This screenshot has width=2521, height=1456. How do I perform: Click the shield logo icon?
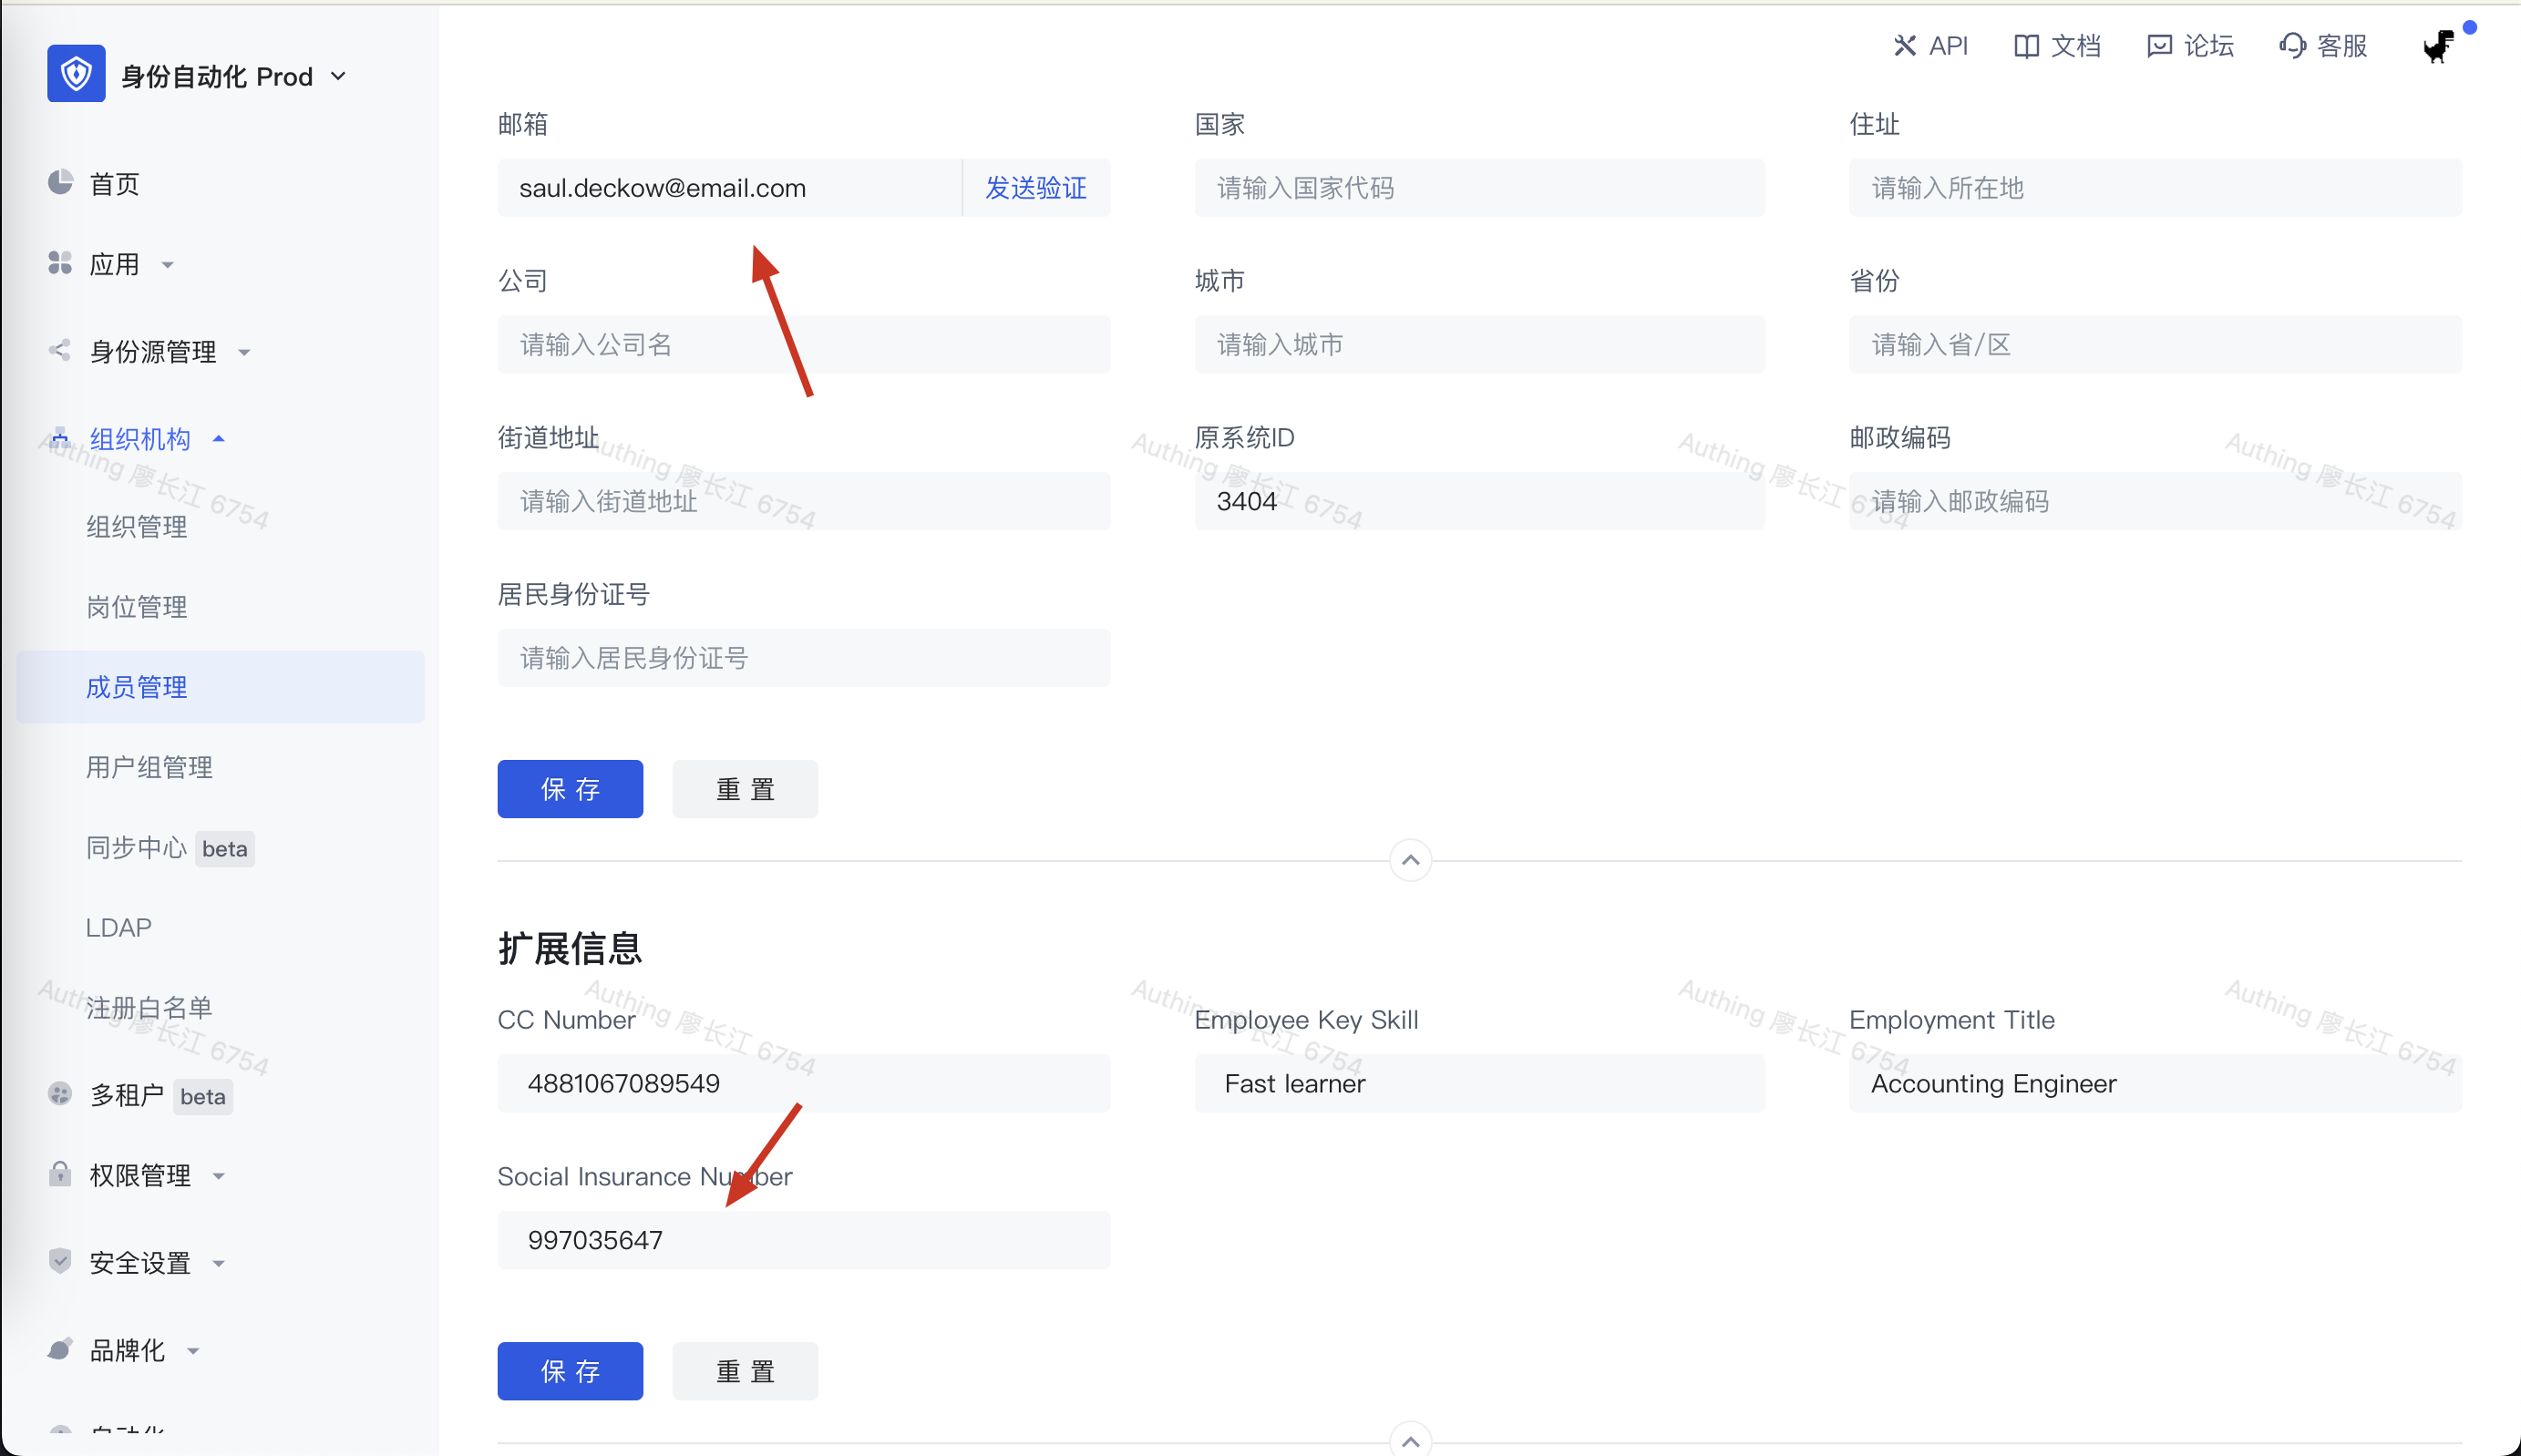[76, 74]
